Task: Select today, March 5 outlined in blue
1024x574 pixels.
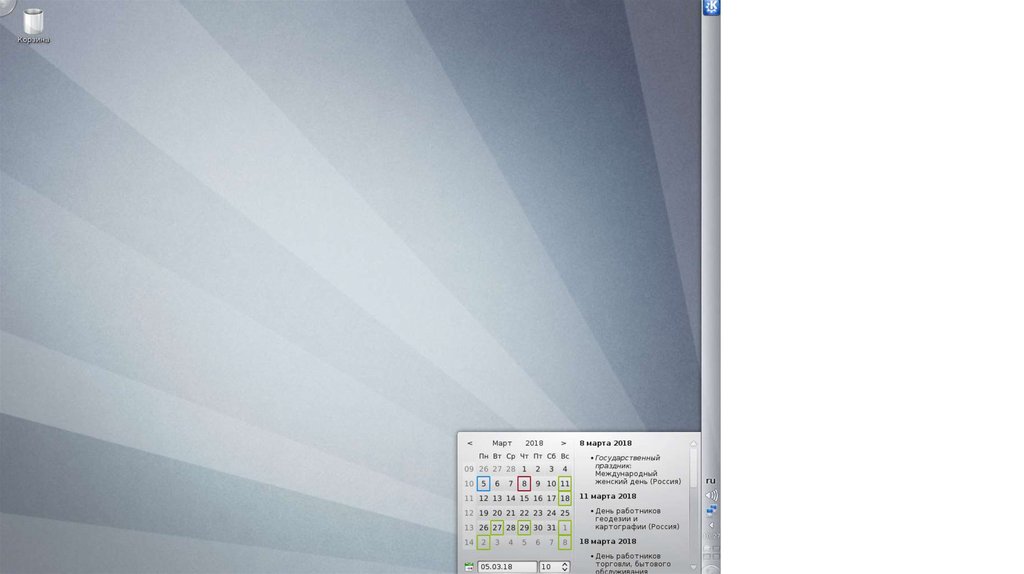Action: tap(483, 484)
